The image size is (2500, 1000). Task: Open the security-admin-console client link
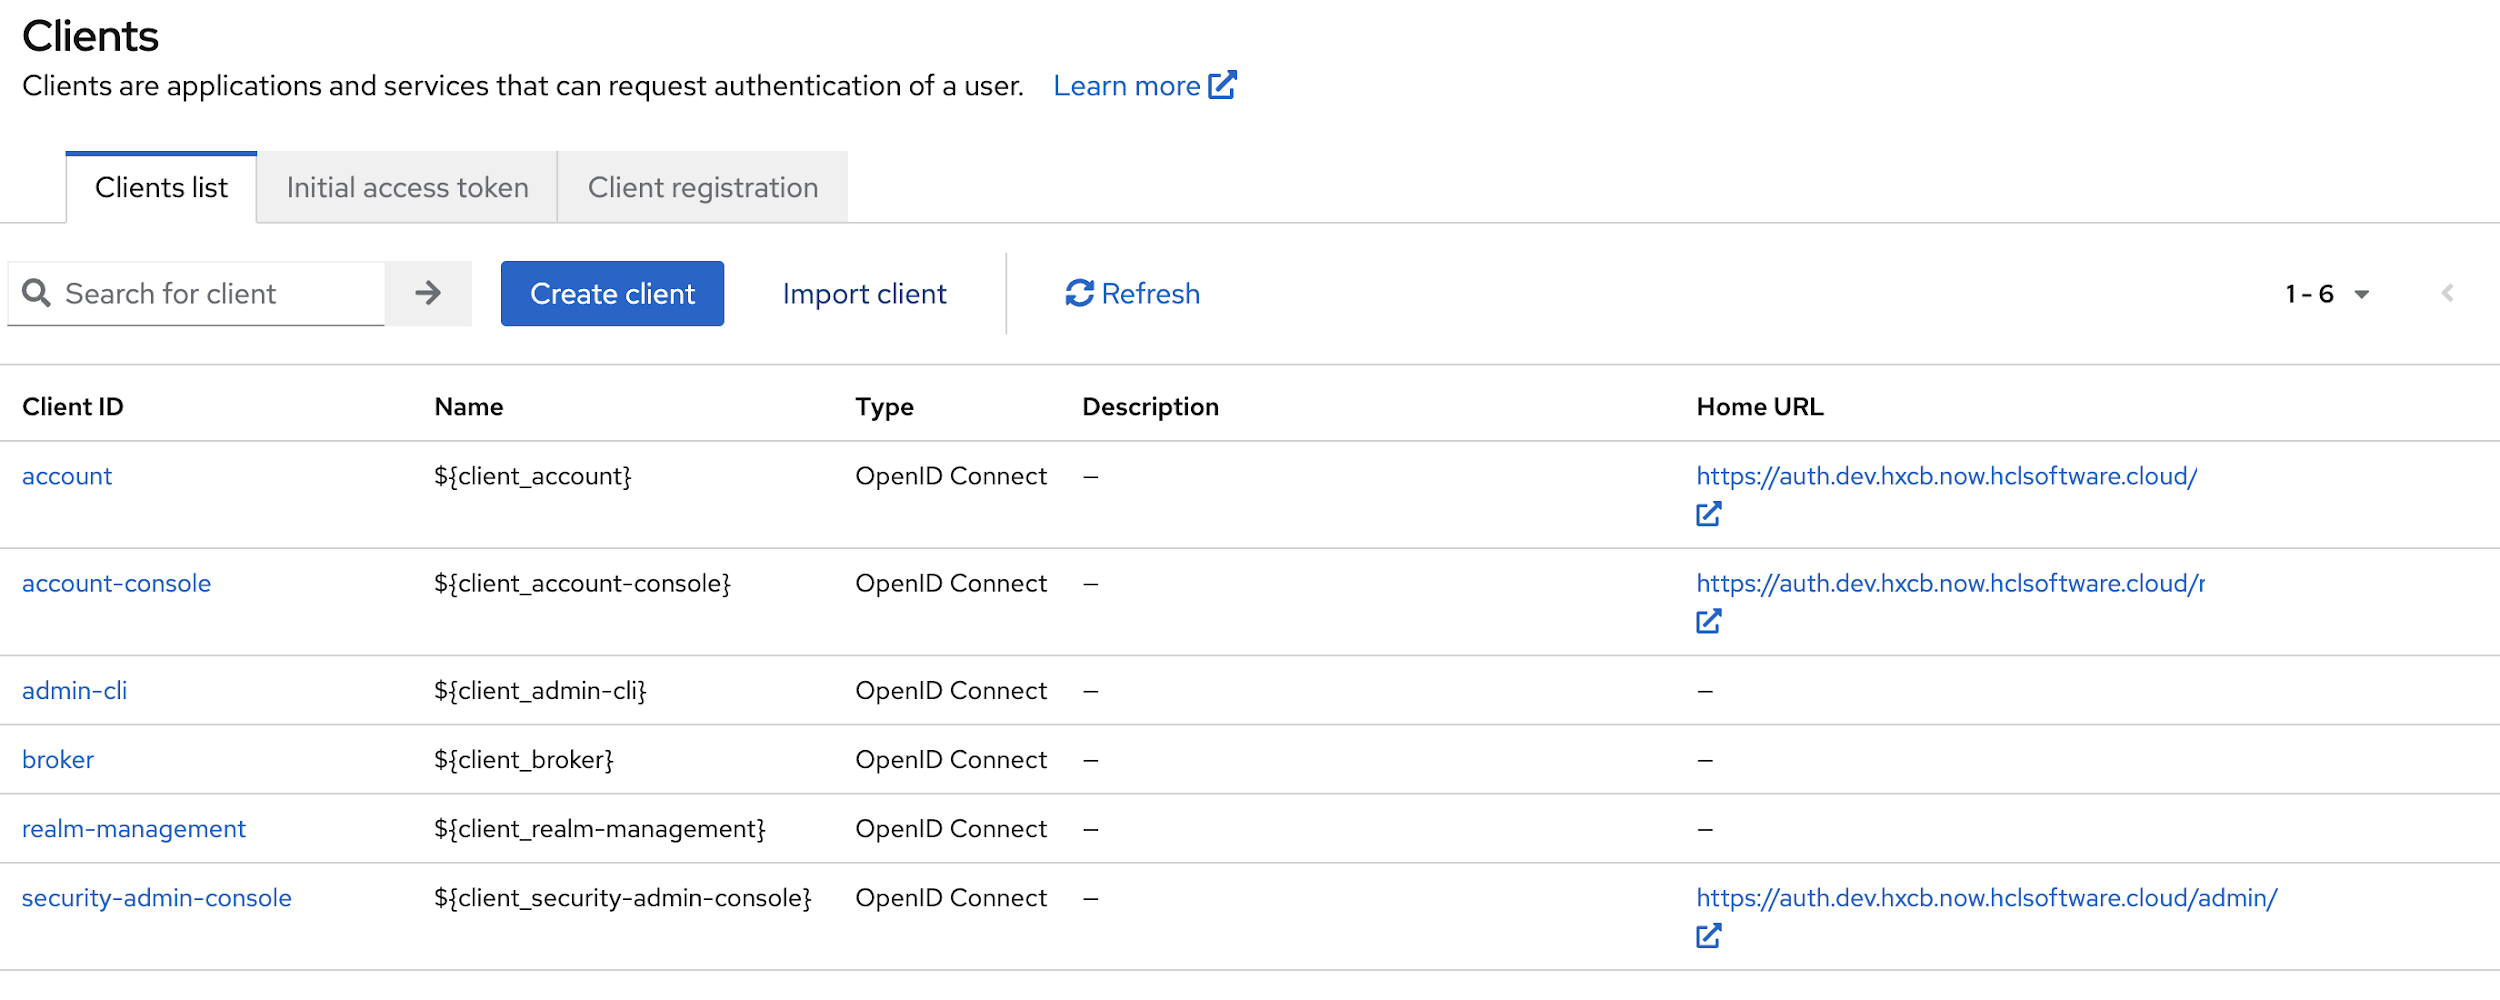(x=157, y=898)
